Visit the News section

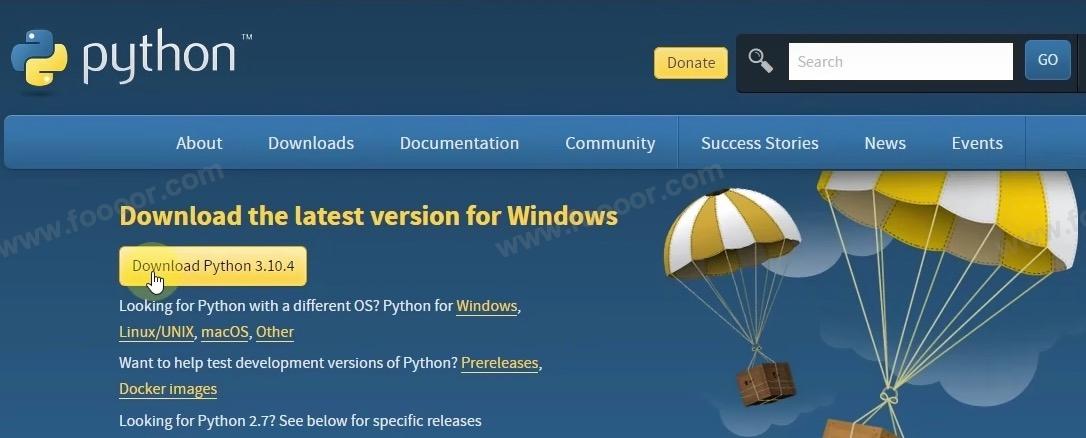click(885, 143)
